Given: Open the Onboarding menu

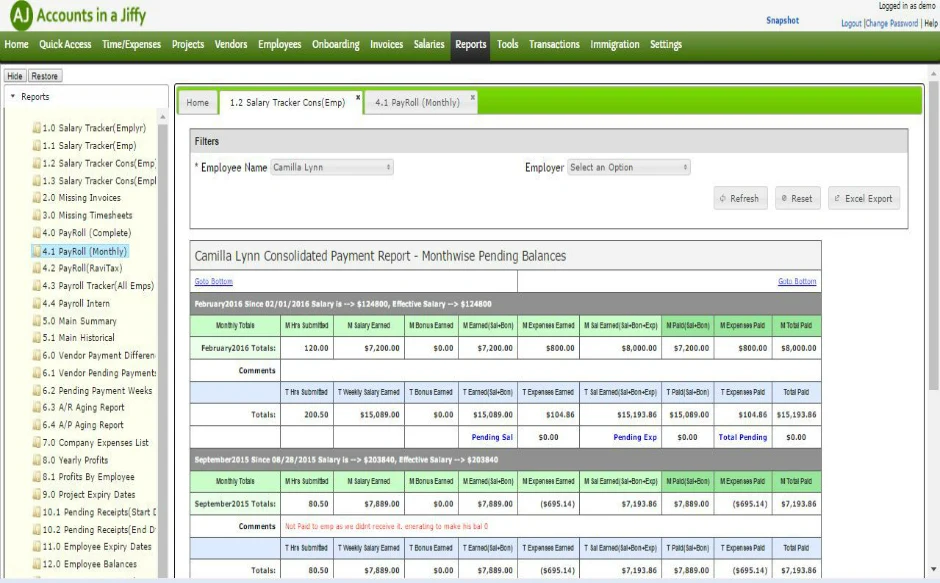Looking at the screenshot, I should (x=336, y=44).
